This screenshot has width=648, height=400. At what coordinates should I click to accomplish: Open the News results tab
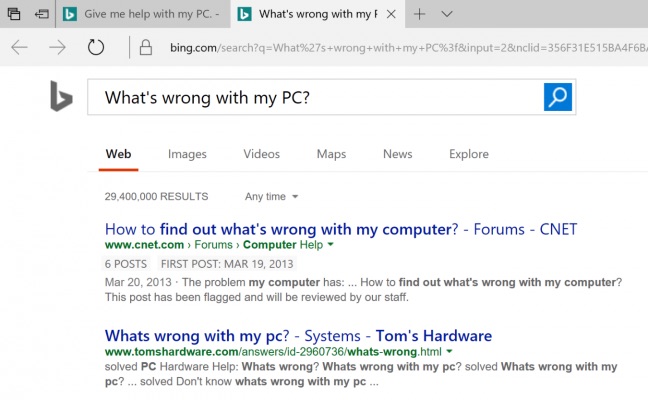click(398, 154)
